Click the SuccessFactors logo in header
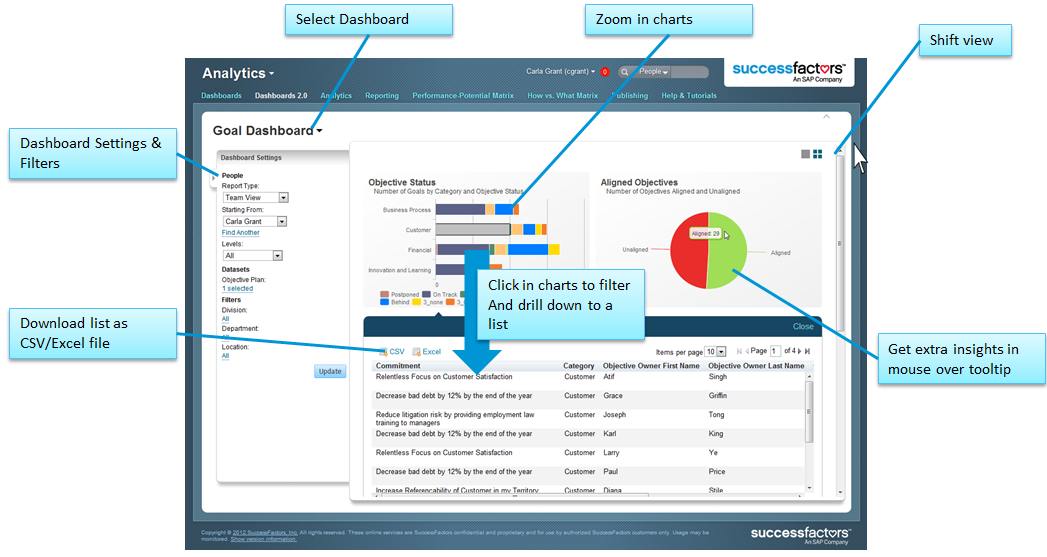The width and height of the screenshot is (1047, 557). pyautogui.click(x=789, y=72)
